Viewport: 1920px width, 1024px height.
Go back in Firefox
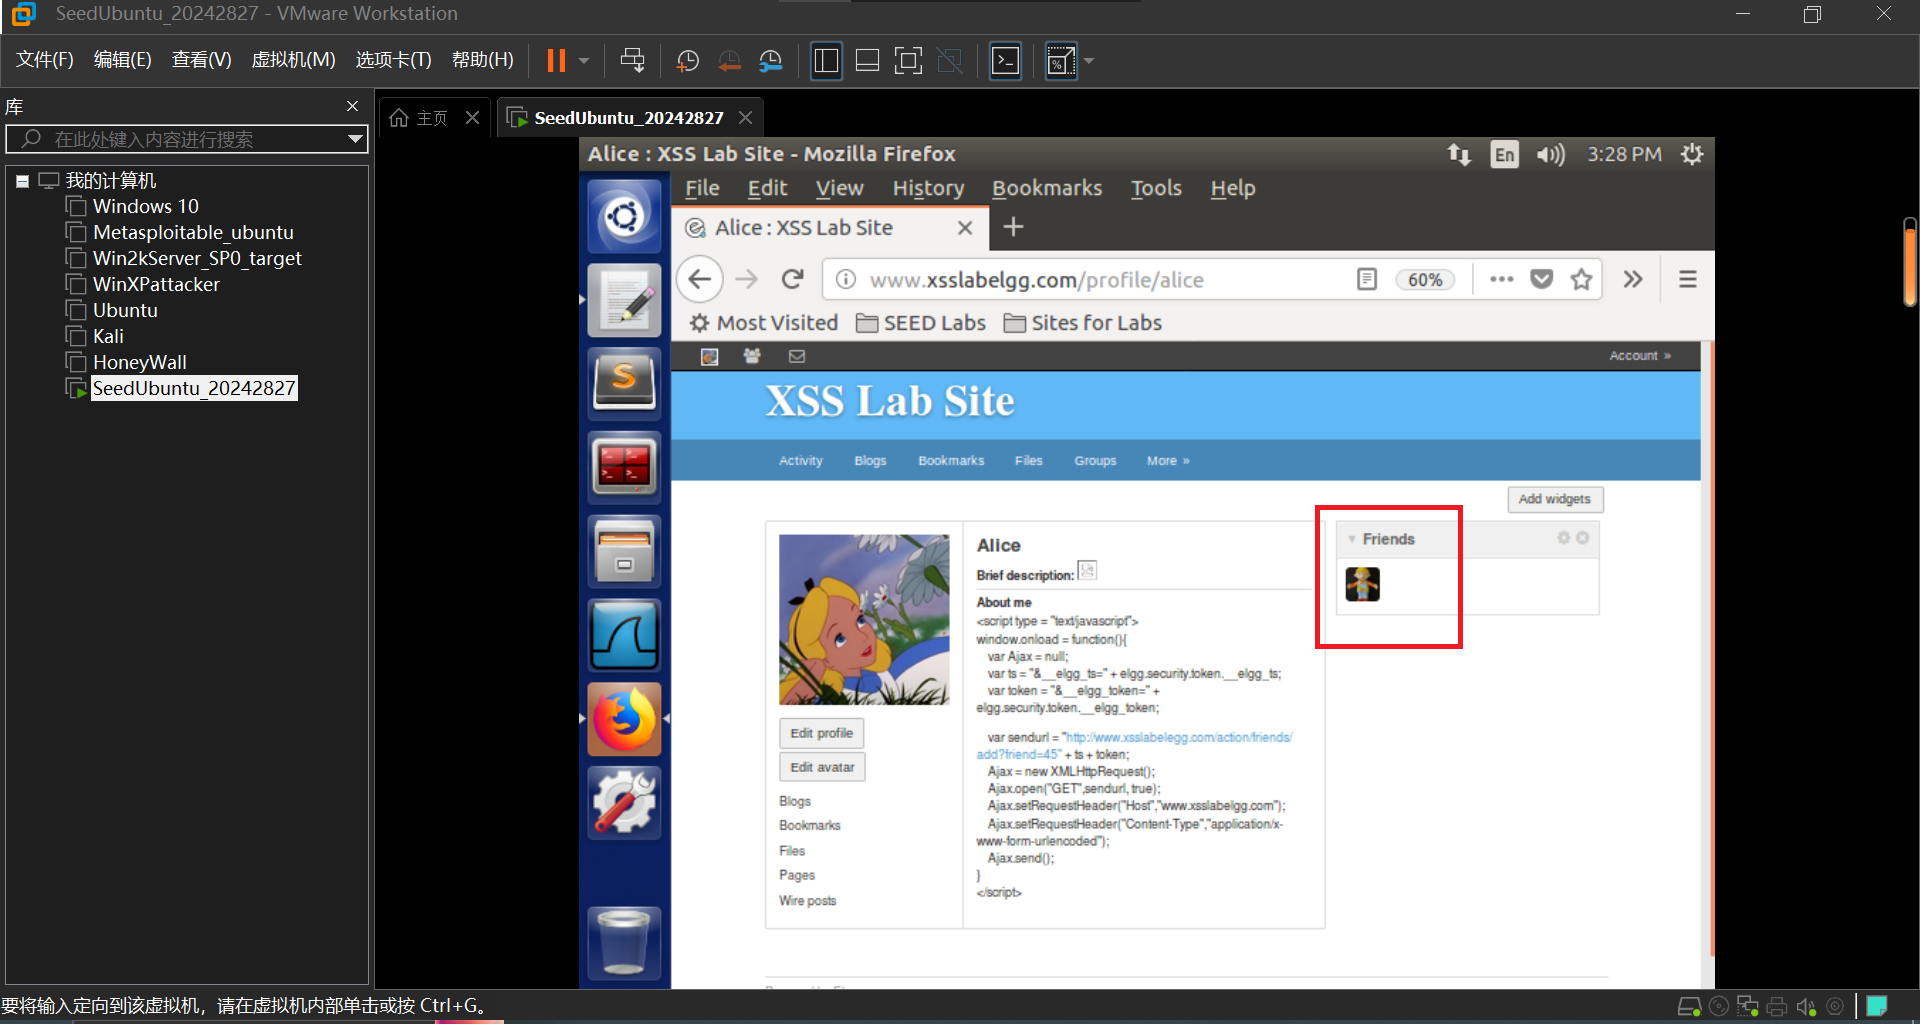(700, 279)
